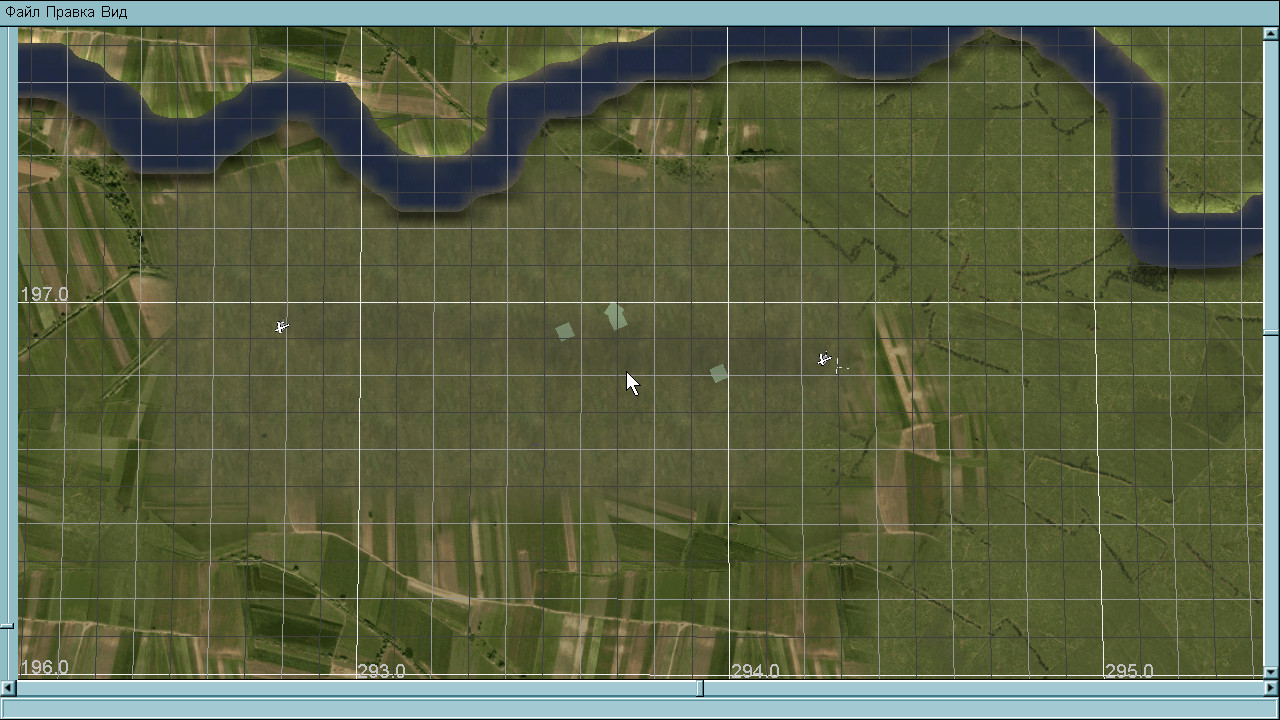Click the horizontal scrollbar thumb
Viewport: 1280px width, 720px height.
click(x=700, y=688)
